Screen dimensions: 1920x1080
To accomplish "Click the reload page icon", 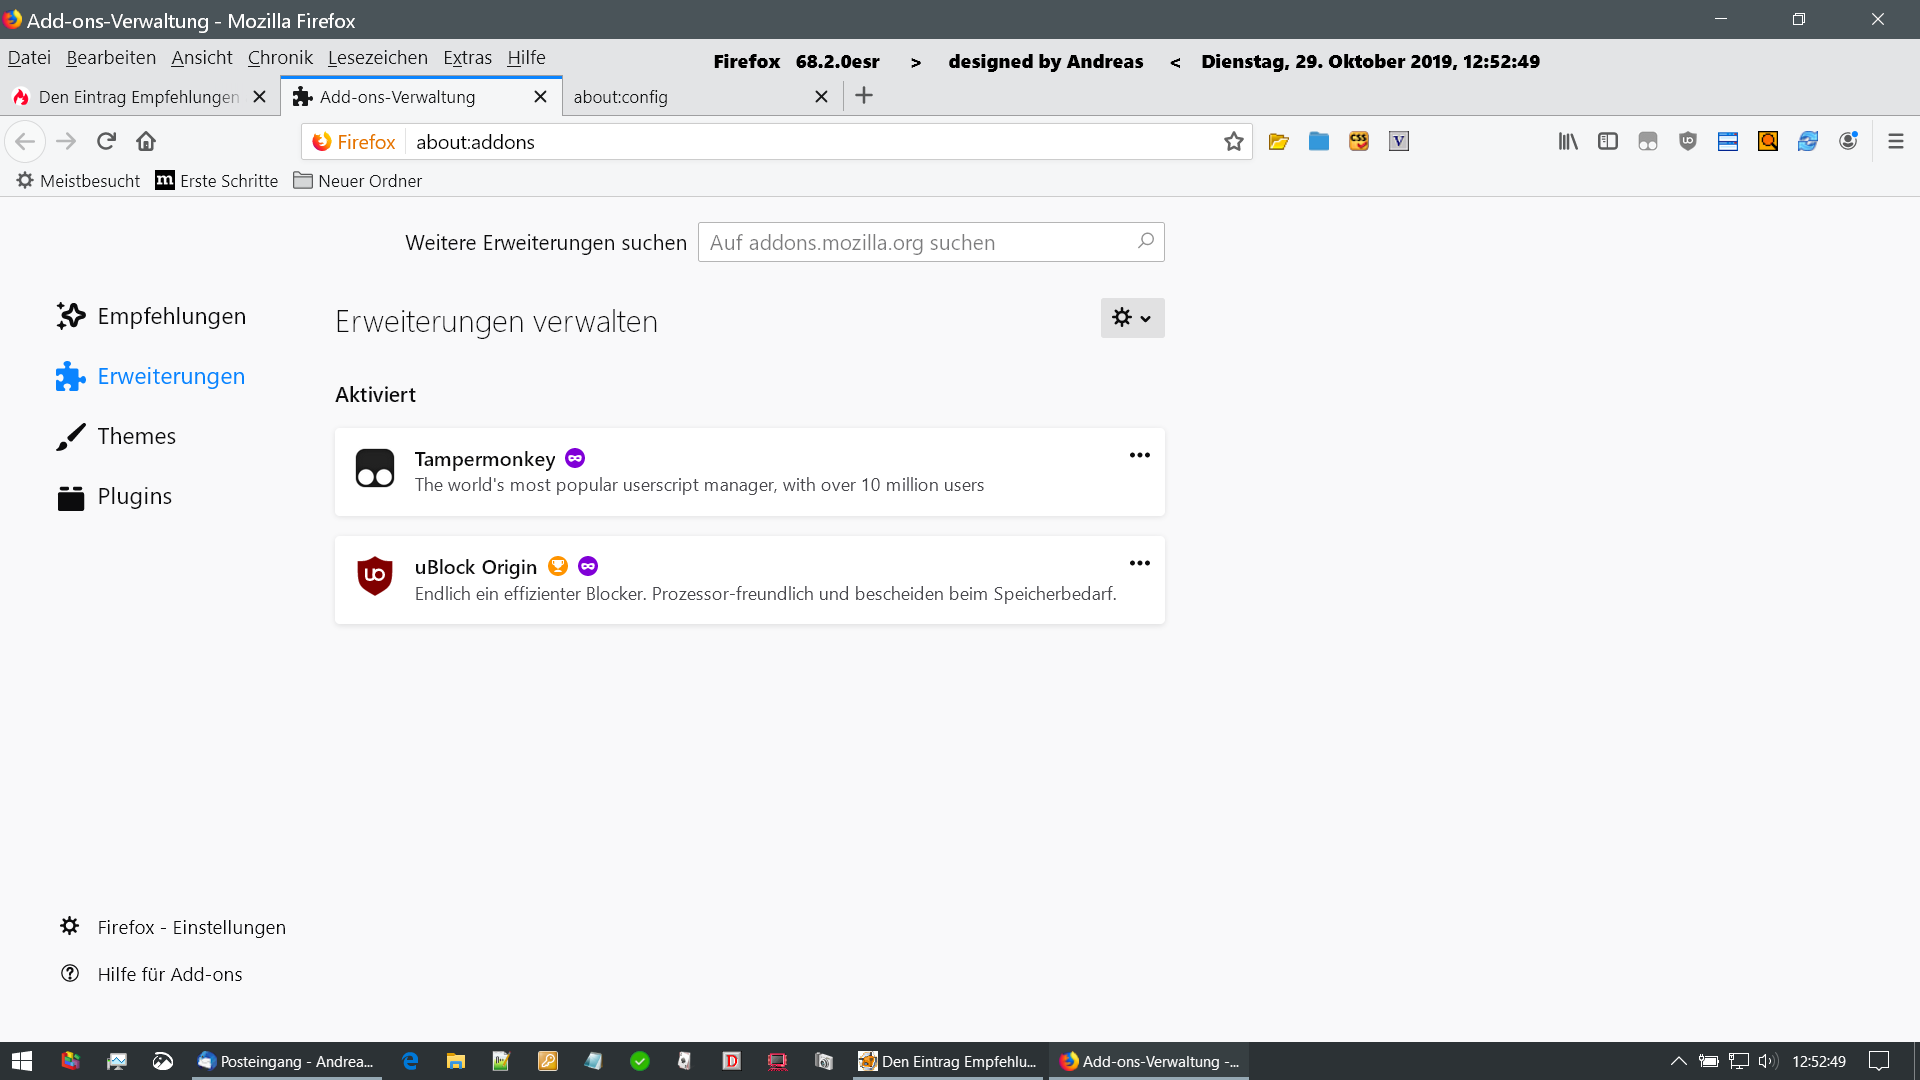I will [106, 141].
